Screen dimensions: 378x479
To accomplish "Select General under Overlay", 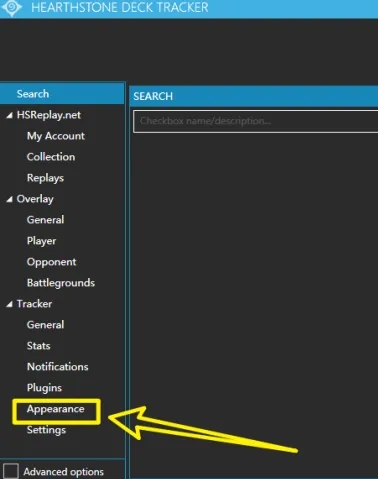I will coord(45,220).
